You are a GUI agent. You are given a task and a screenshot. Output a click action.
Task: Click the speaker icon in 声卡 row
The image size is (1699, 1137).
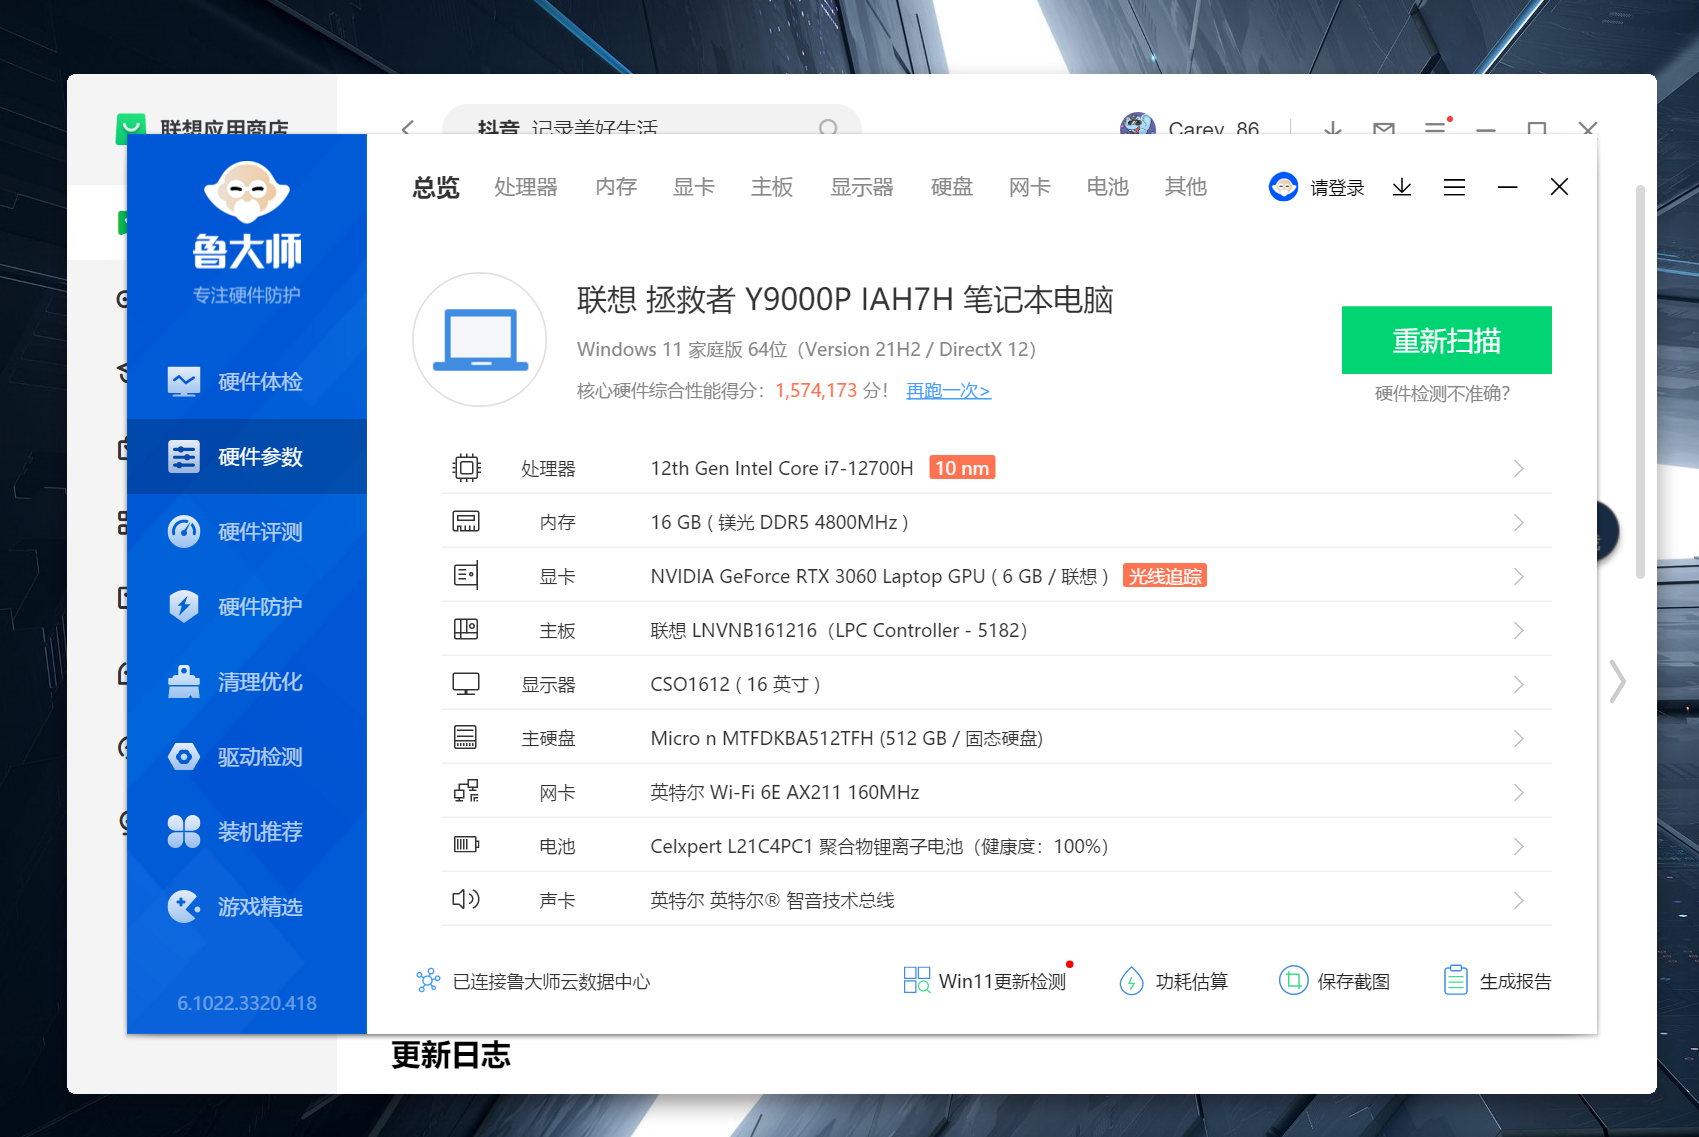[x=466, y=899]
